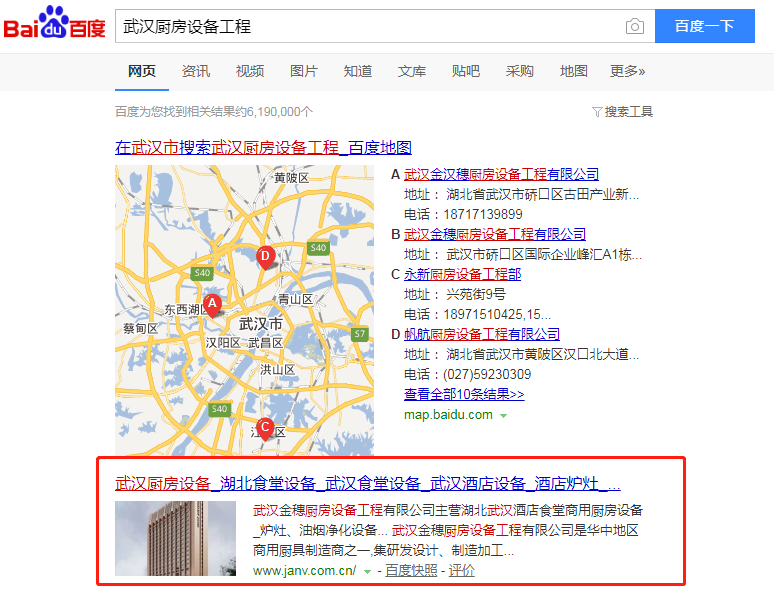
Task: Select the 网页 tab
Action: [x=142, y=72]
